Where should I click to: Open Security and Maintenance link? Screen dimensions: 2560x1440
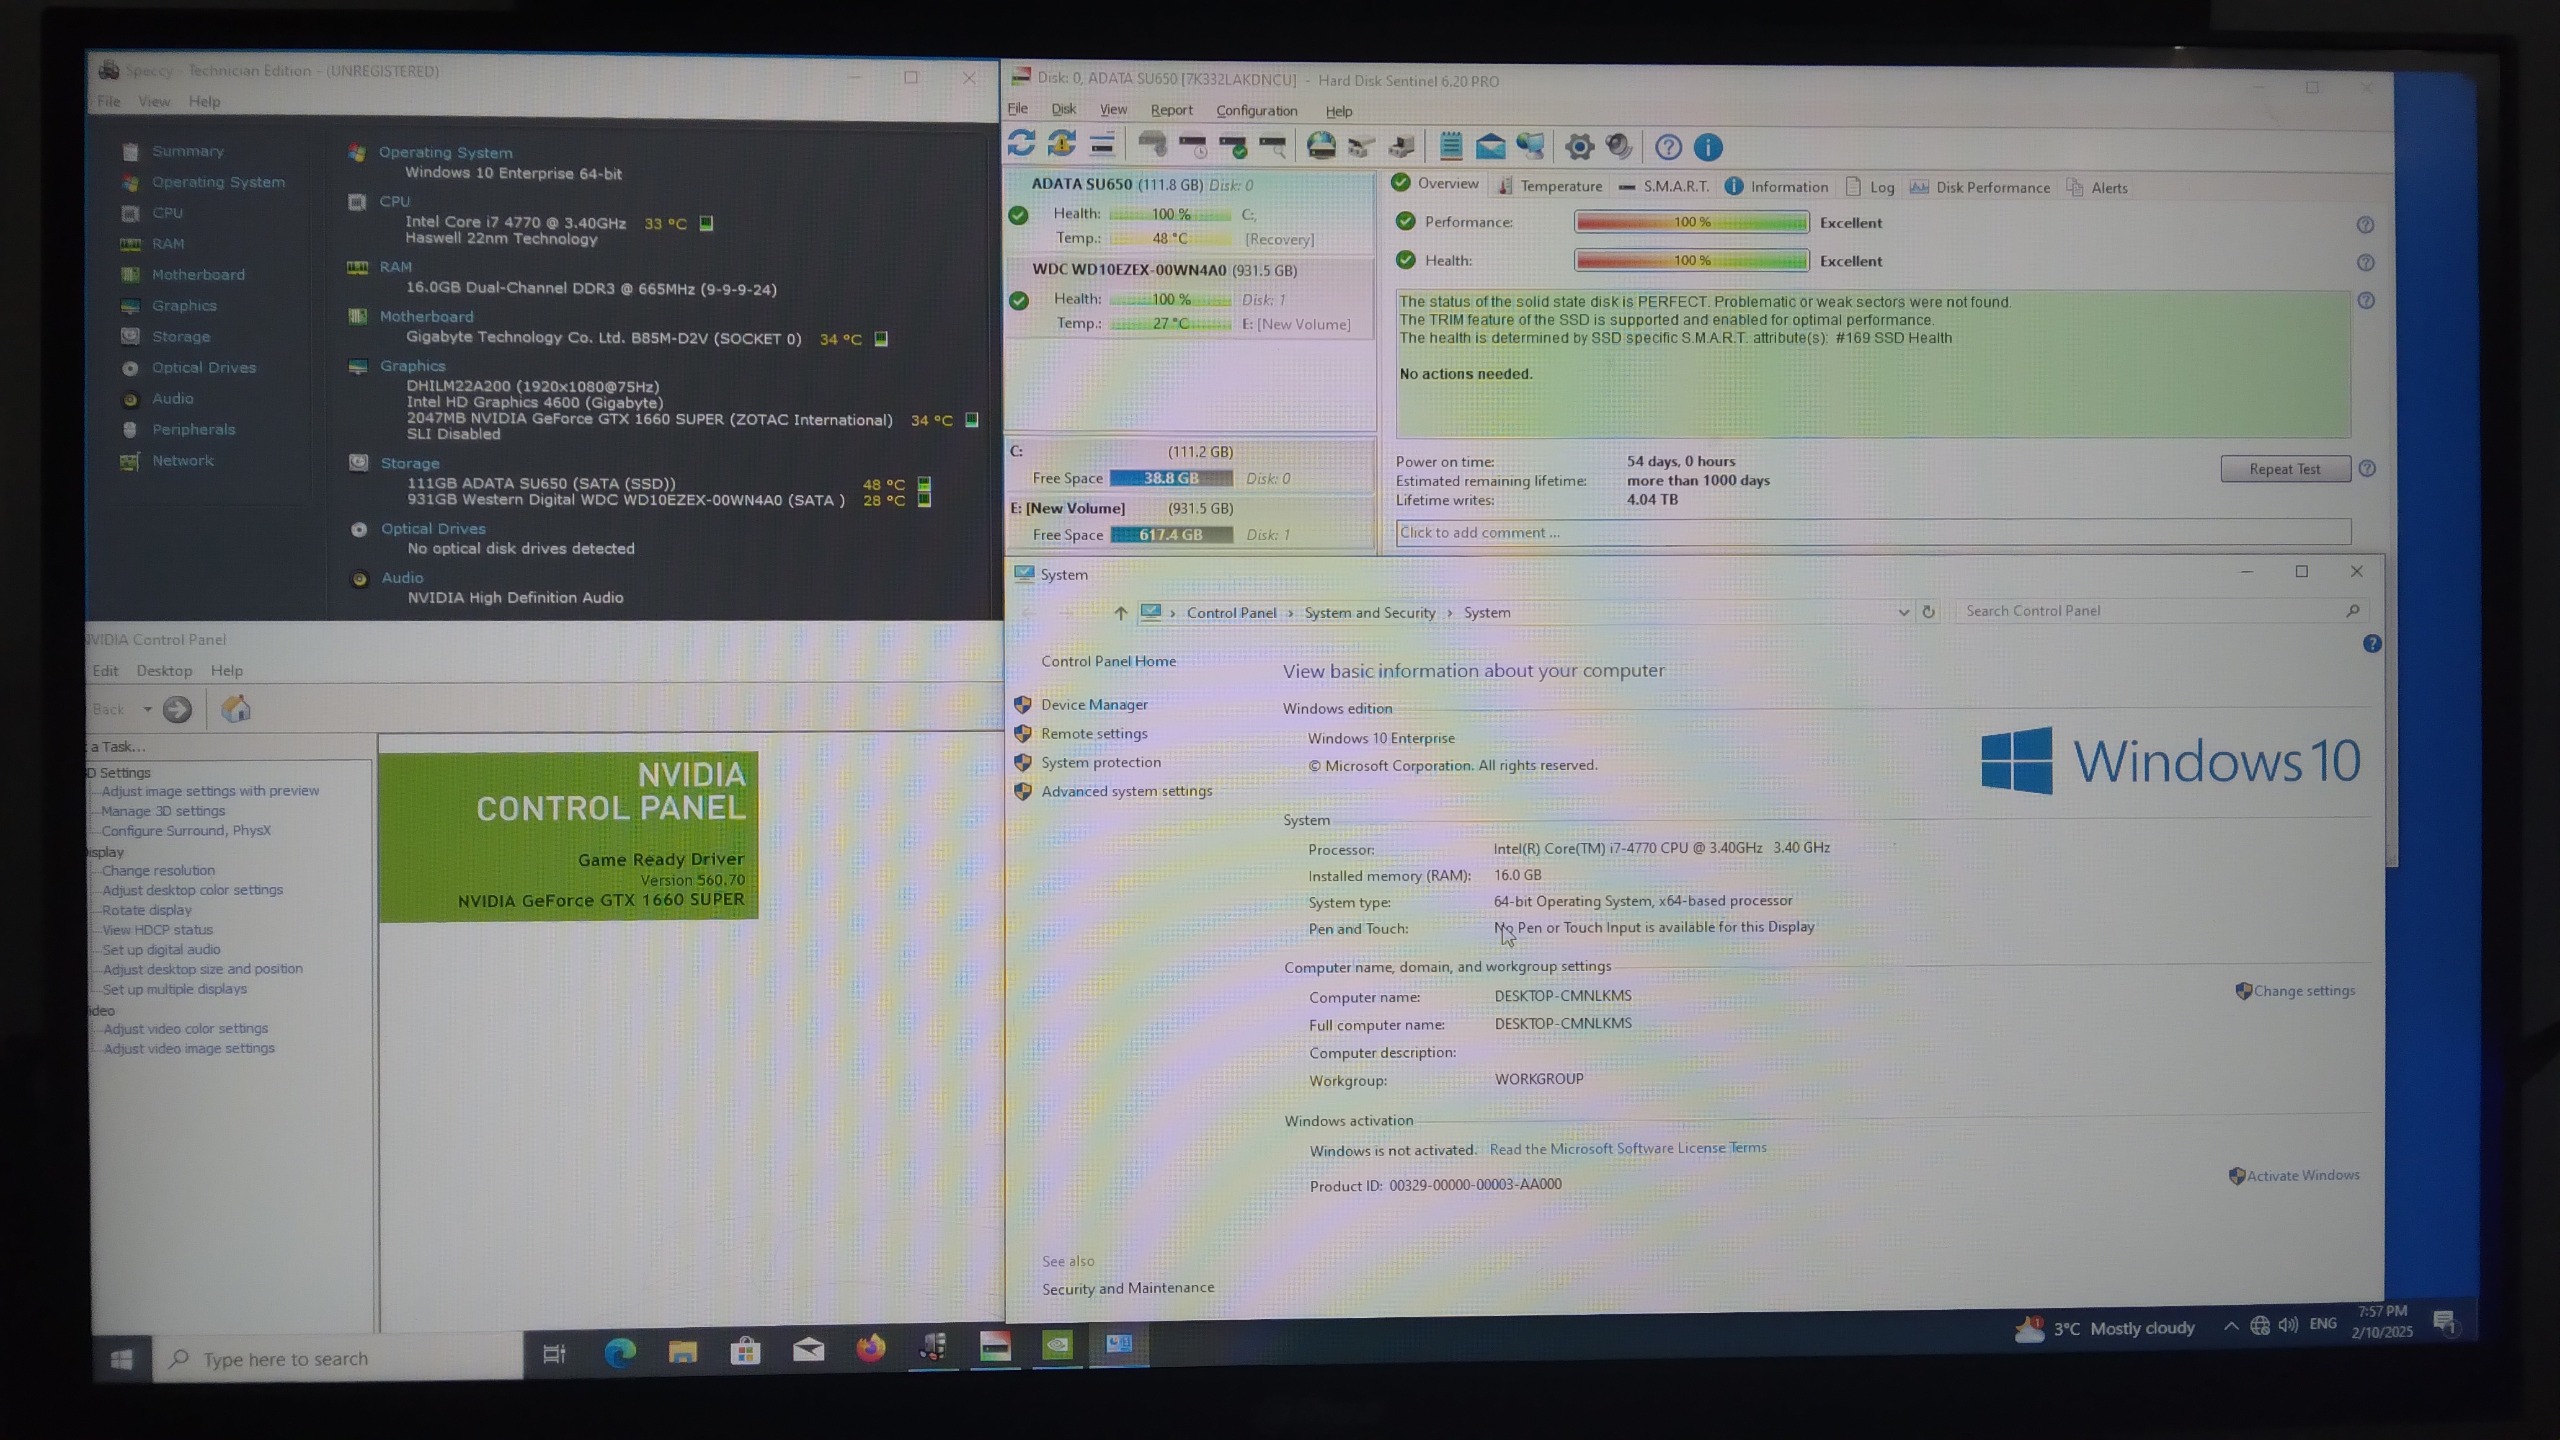(1128, 1288)
